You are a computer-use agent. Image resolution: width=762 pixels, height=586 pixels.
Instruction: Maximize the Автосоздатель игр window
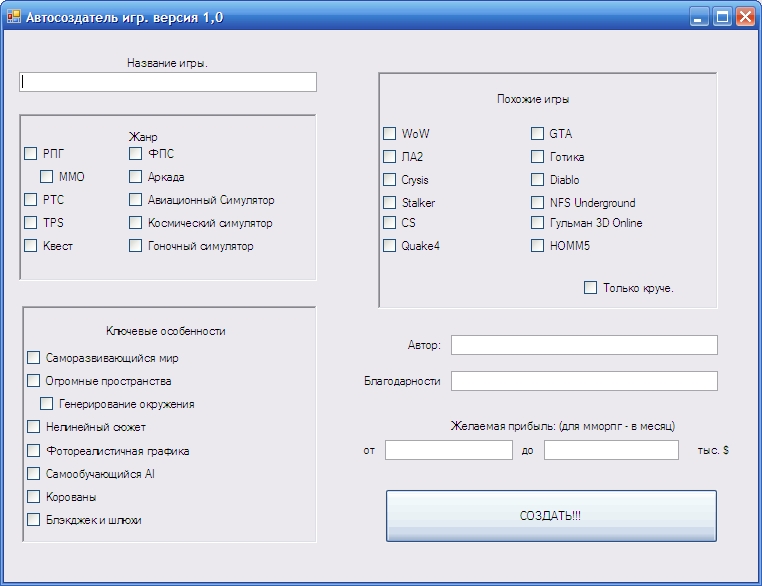(722, 16)
